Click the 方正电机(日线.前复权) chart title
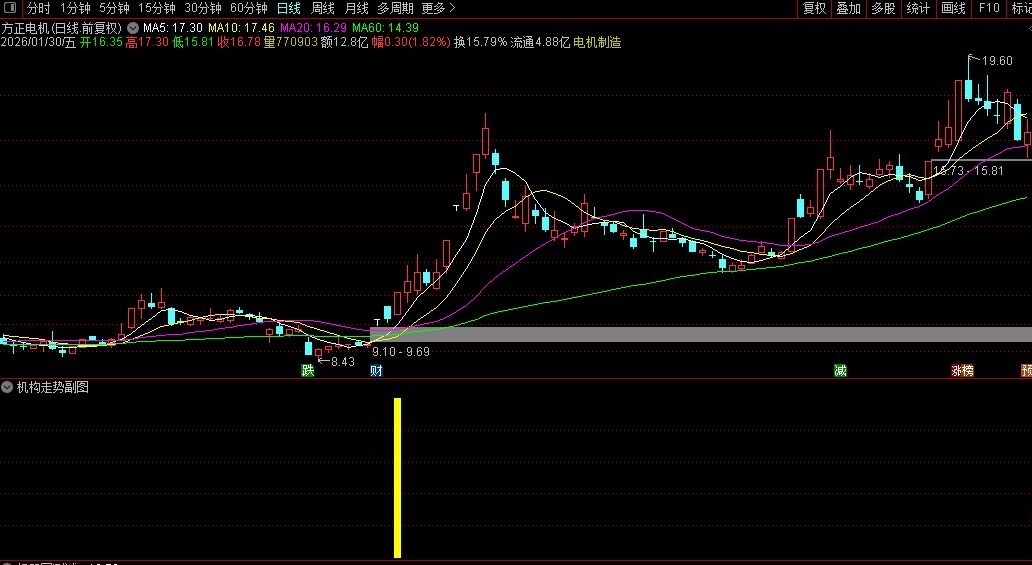Image resolution: width=1032 pixels, height=565 pixels. coord(62,28)
